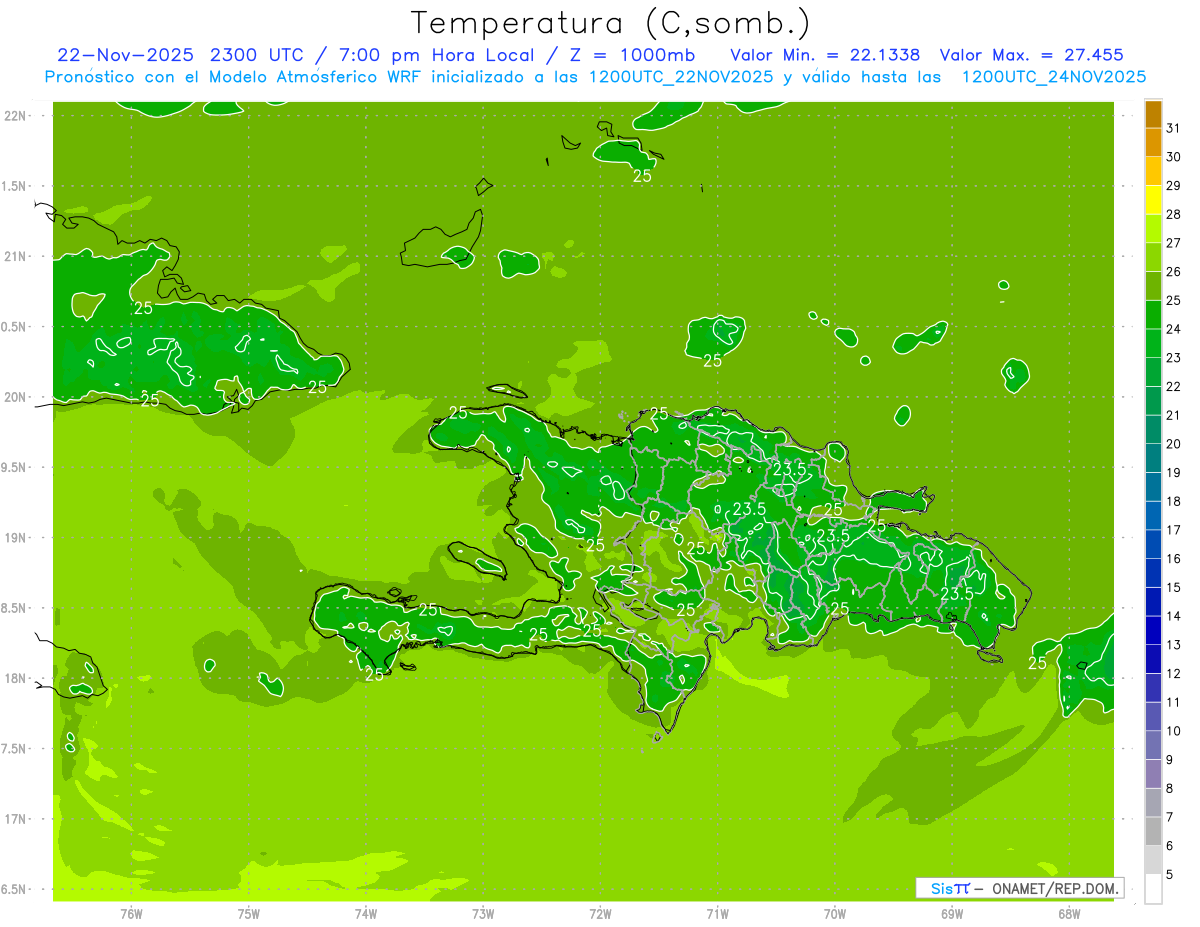Viewport: 1200px width, 927px height.
Task: Click the '71W' longitude axis label
Action: (x=717, y=913)
